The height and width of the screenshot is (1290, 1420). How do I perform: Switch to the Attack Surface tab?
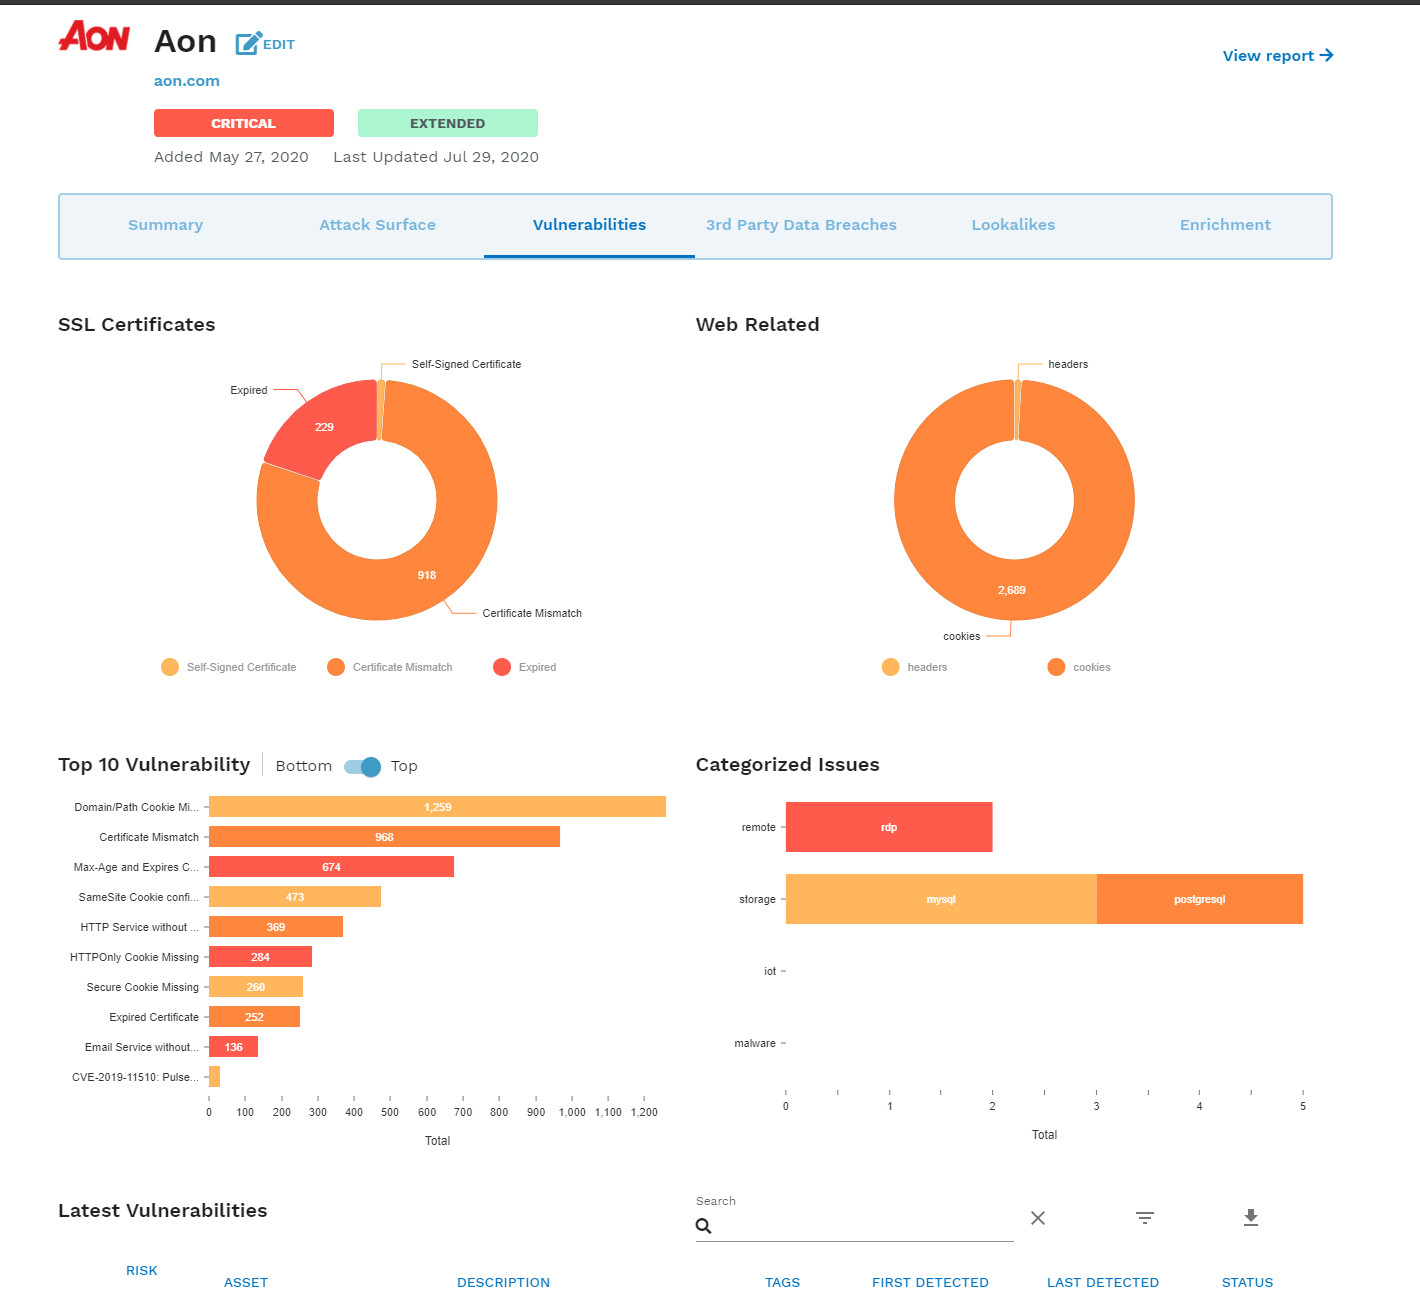377,225
